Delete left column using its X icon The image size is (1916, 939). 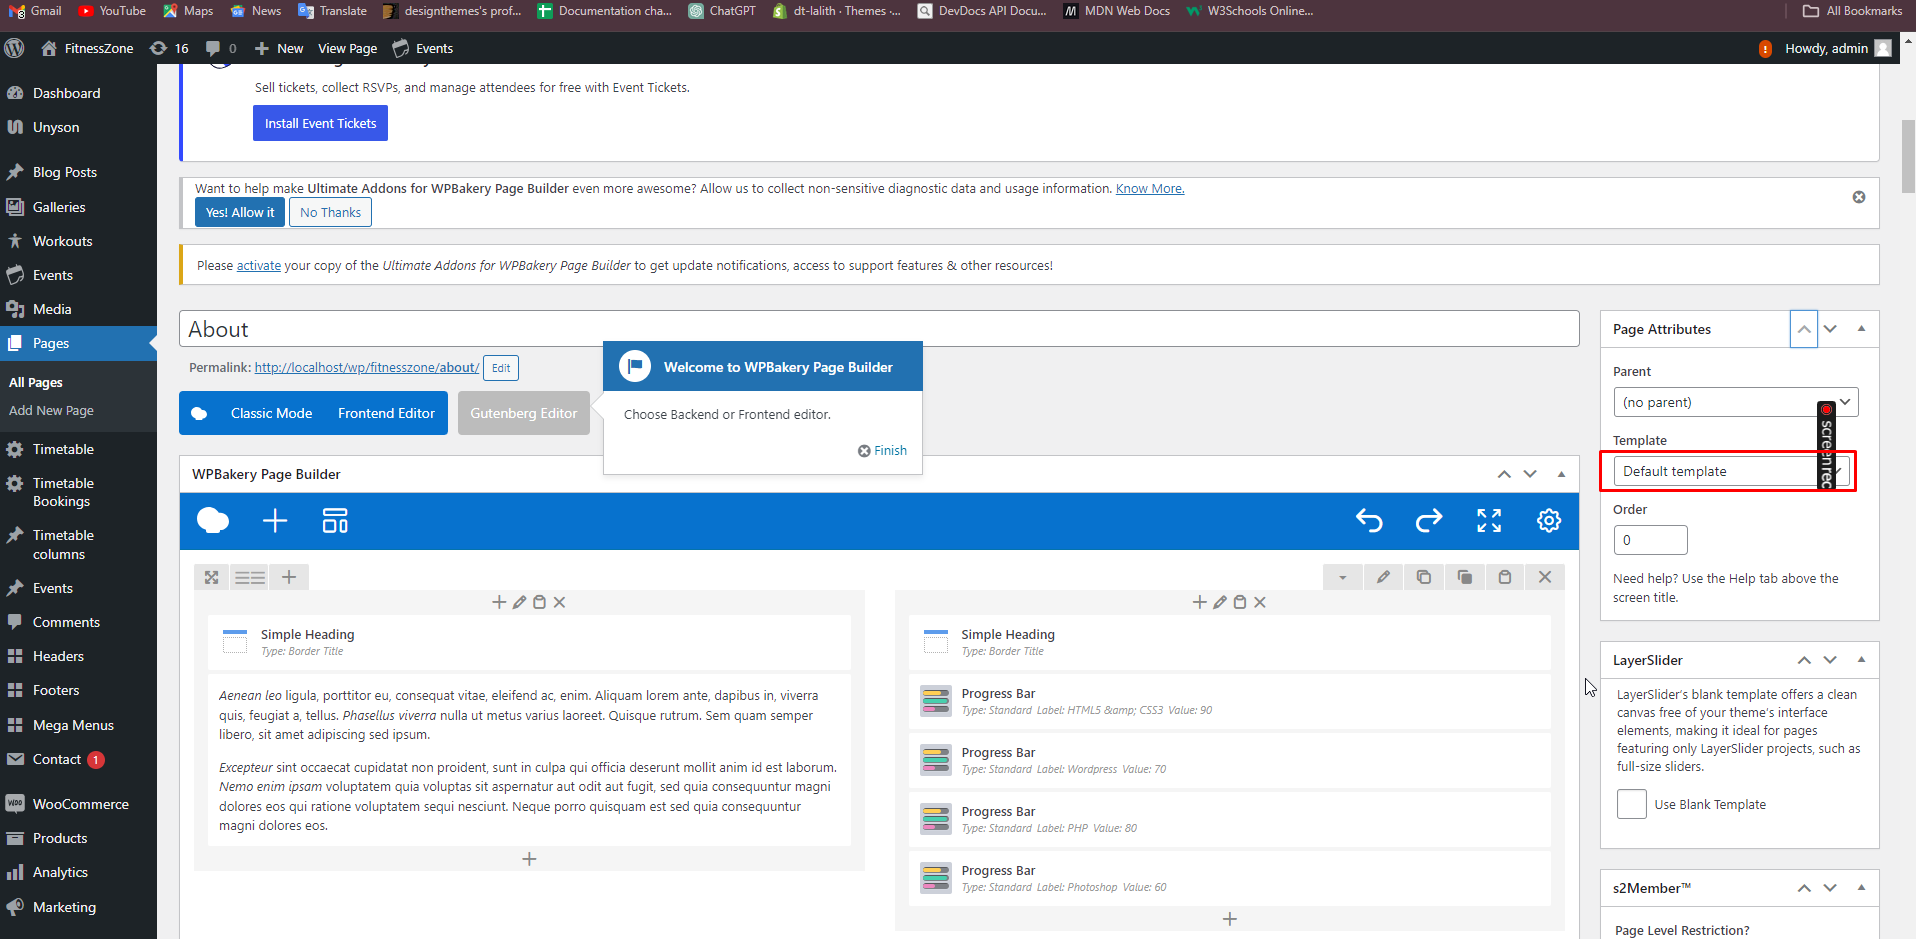[x=560, y=602]
